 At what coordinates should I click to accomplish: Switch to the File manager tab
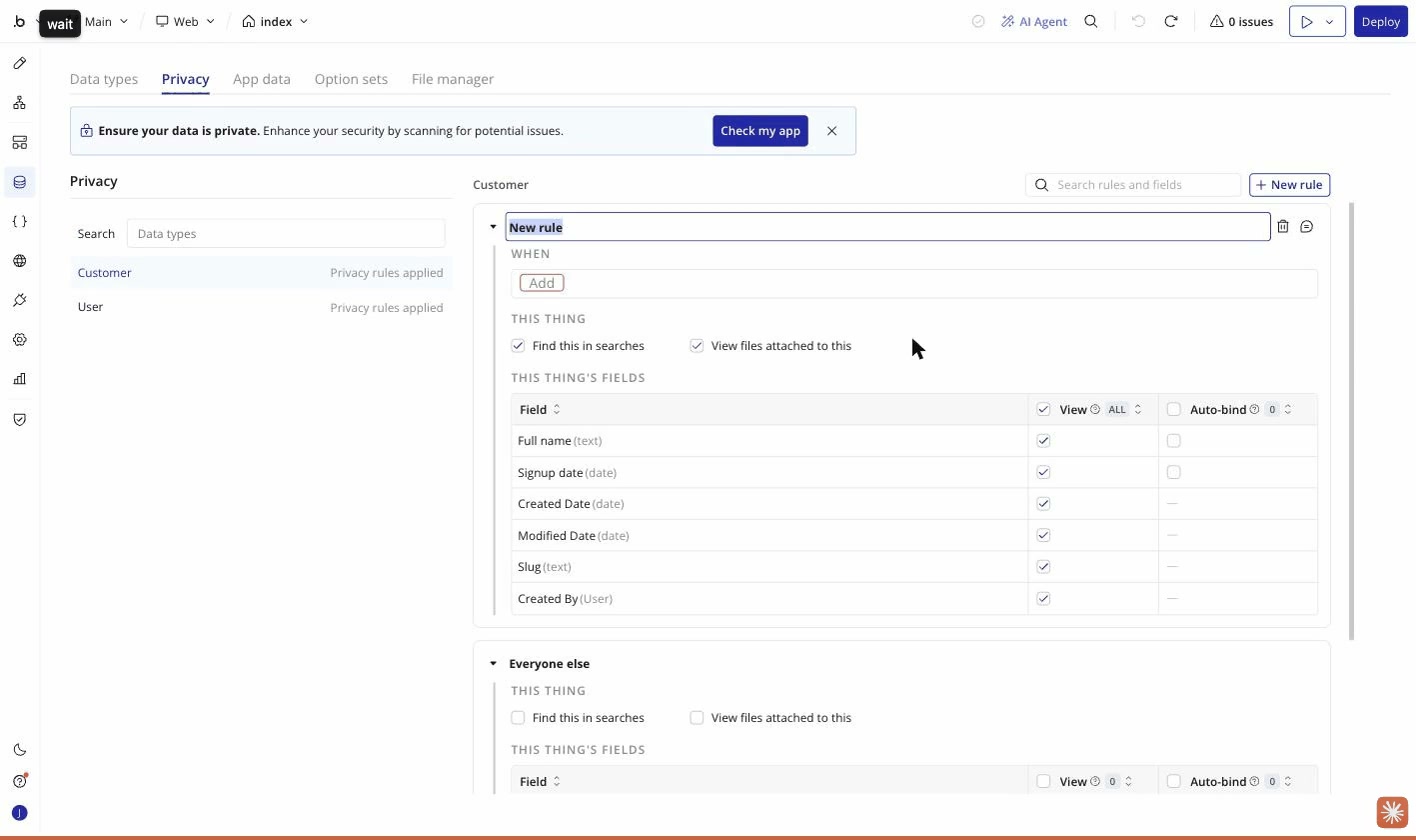coord(453,79)
